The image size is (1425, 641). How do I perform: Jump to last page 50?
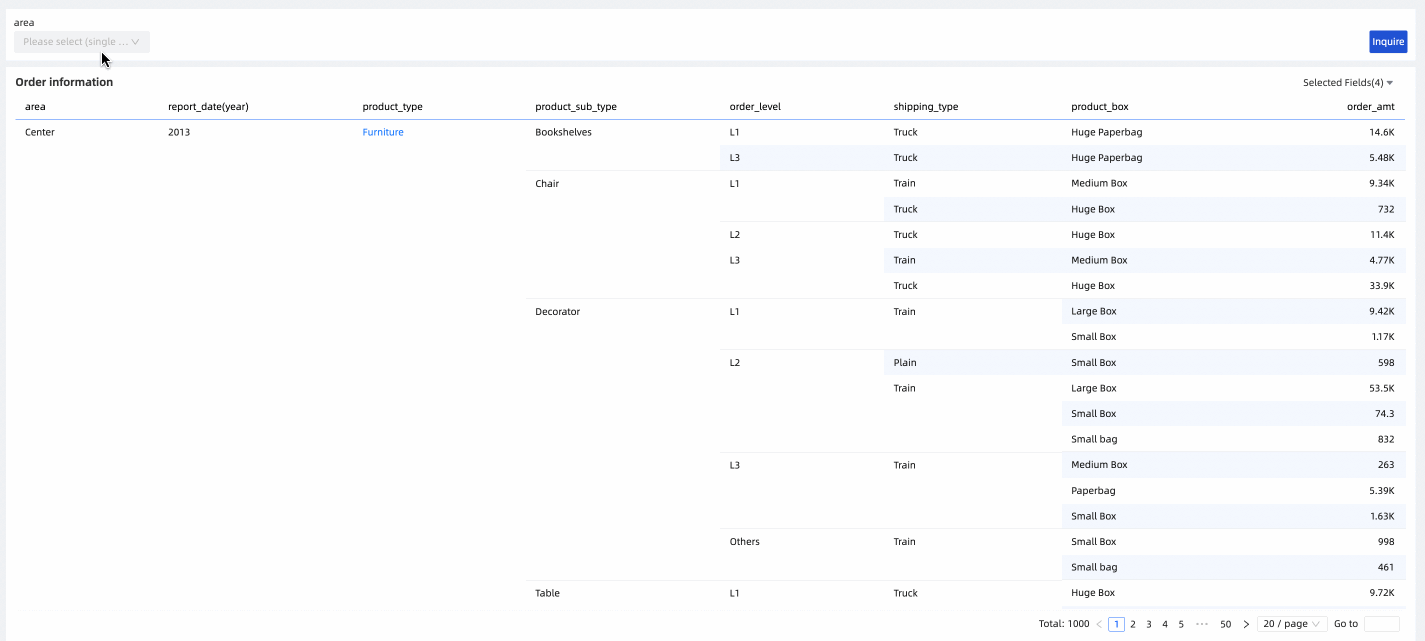tap(1226, 624)
